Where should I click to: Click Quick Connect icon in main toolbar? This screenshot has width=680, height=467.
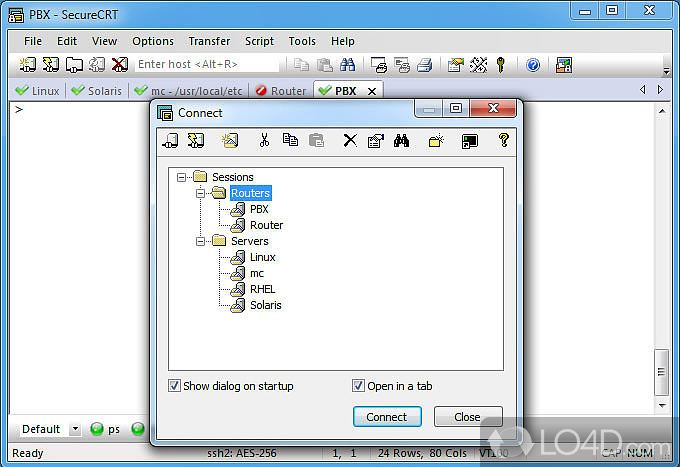click(x=51, y=65)
